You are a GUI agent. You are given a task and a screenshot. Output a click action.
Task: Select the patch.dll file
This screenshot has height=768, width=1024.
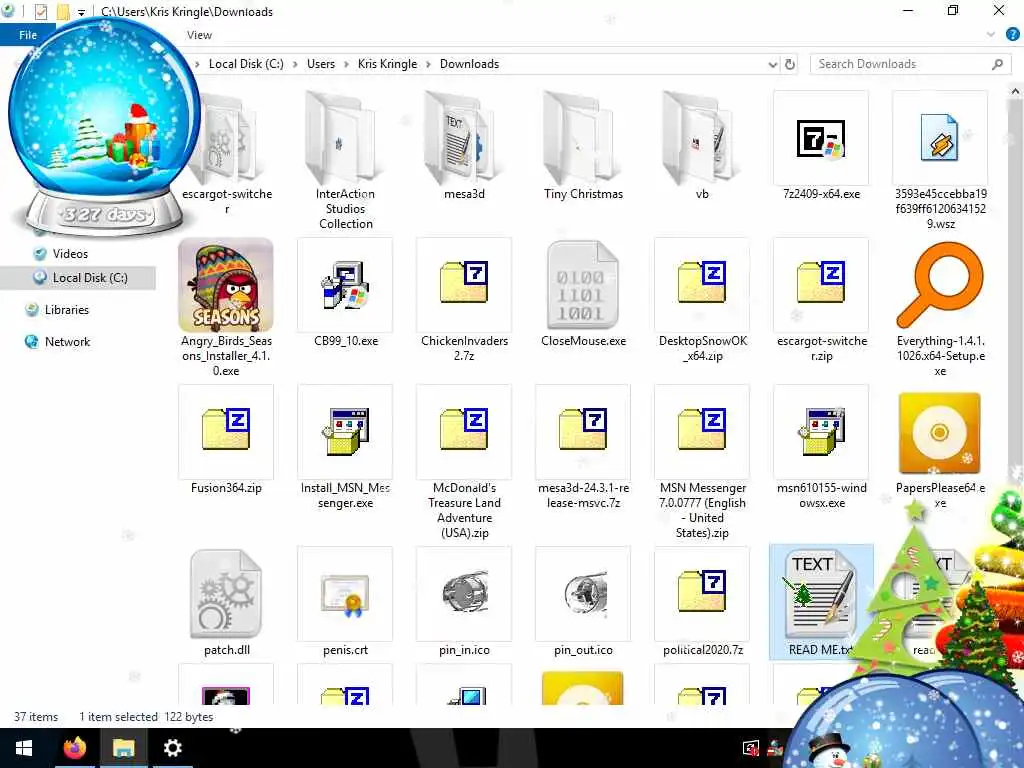coord(226,602)
